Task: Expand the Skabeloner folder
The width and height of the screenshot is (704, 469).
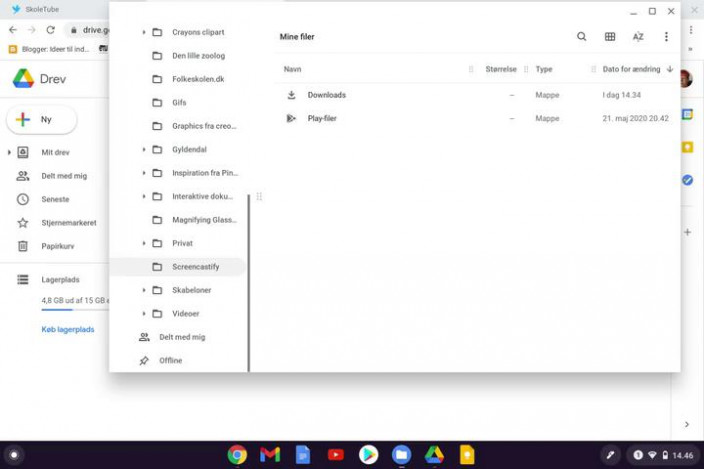Action: 144,290
